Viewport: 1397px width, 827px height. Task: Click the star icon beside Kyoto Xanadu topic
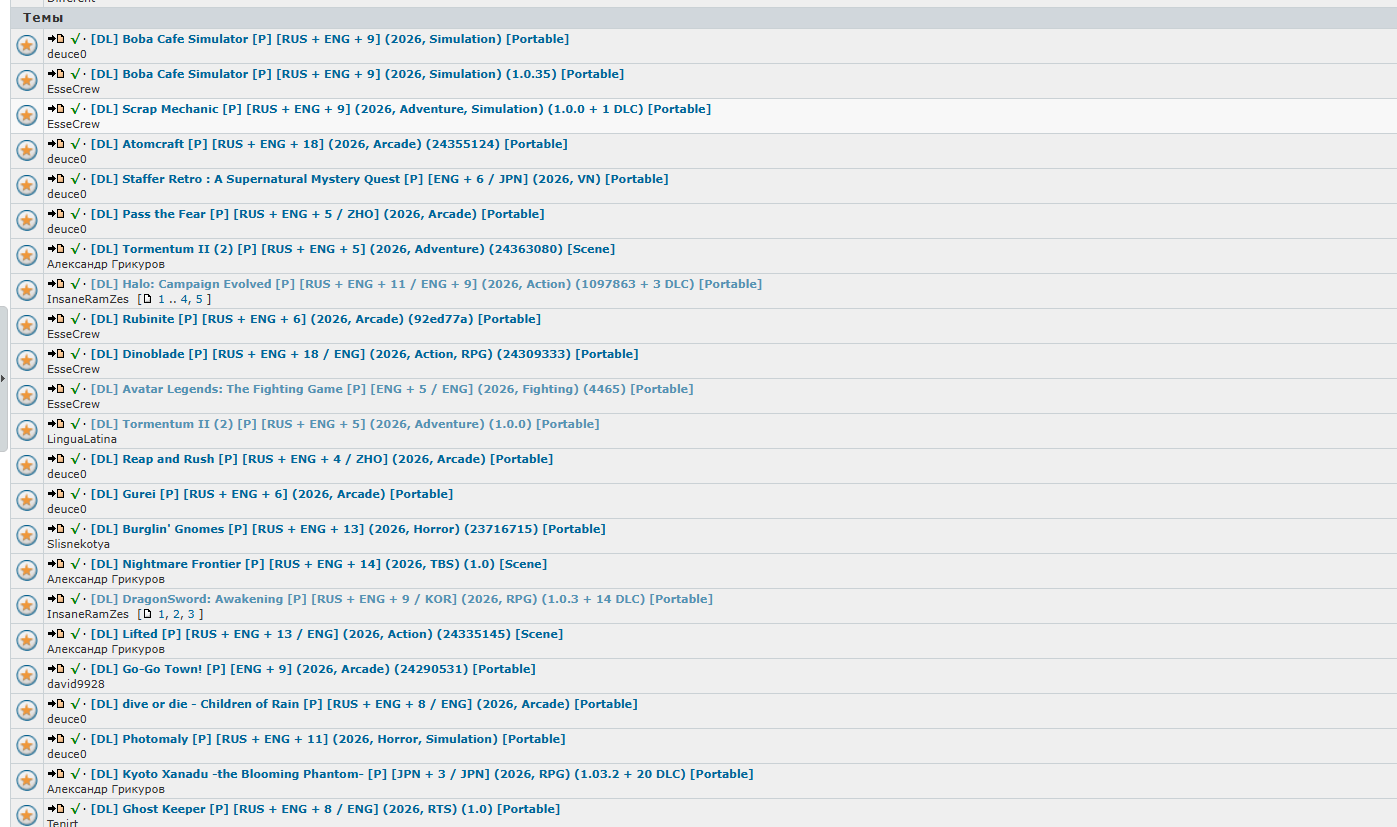tap(27, 781)
